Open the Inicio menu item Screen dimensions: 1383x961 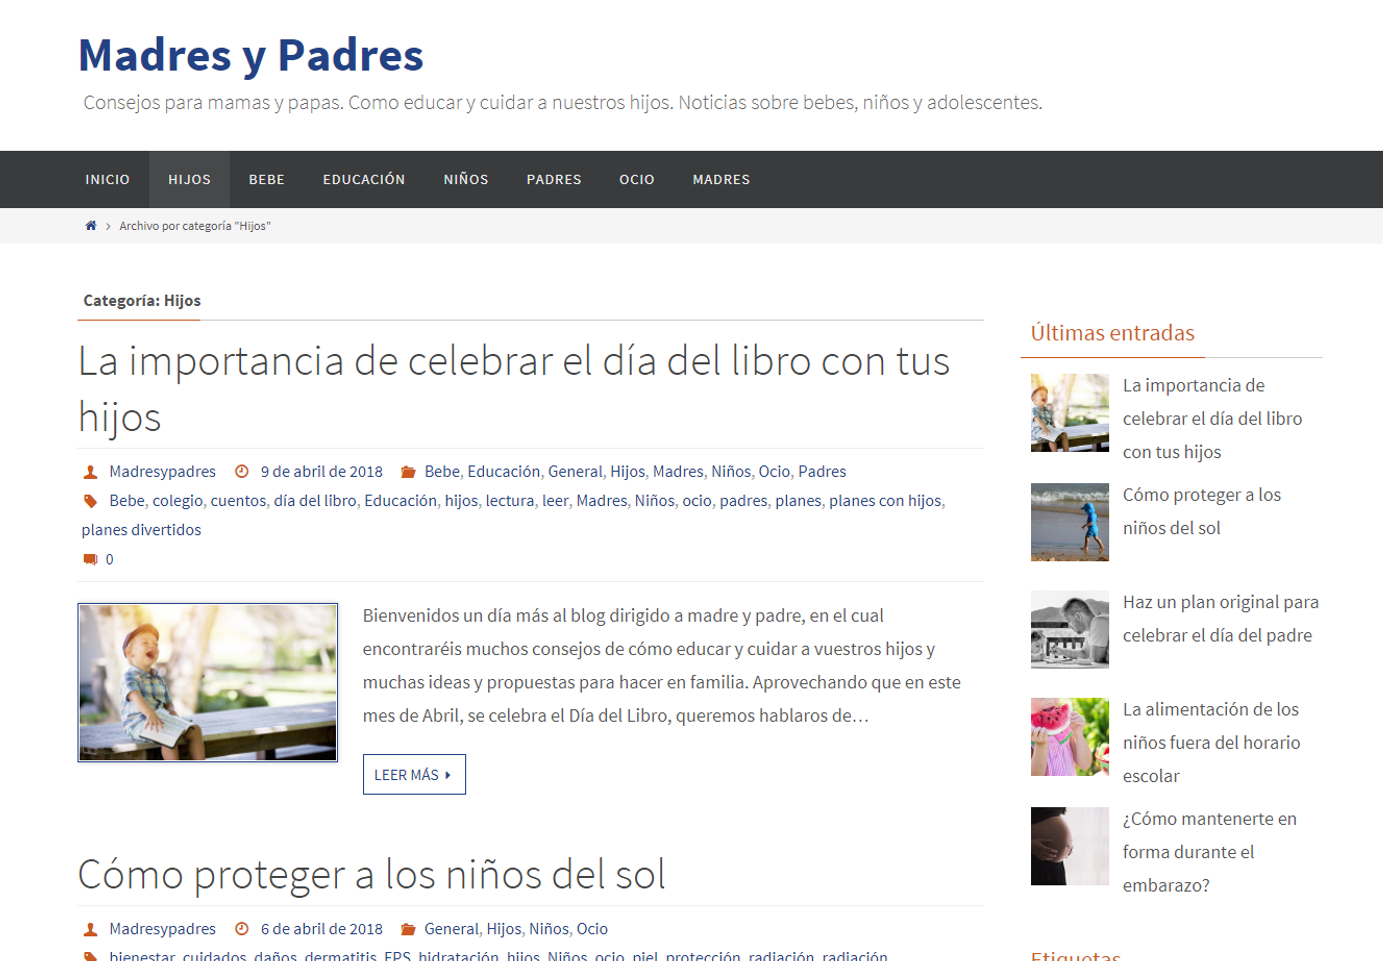107,180
